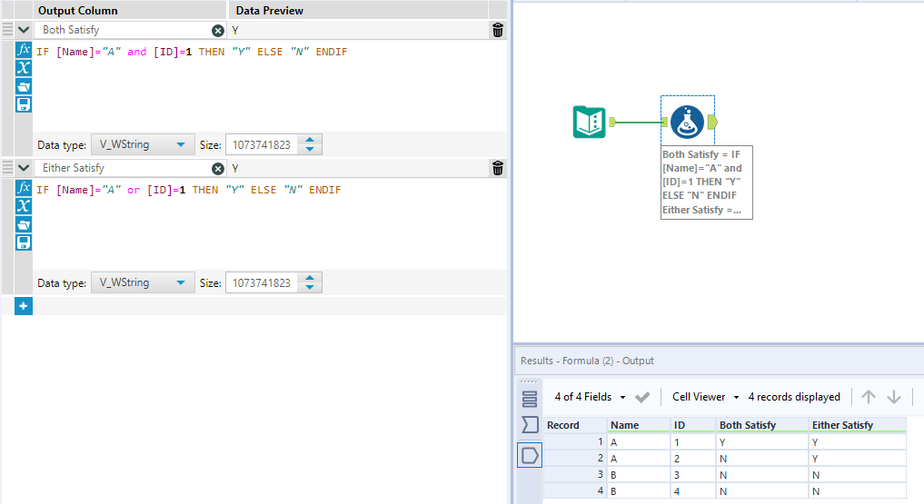Image resolution: width=924 pixels, height=504 pixels.
Task: Save the Both Satisfy expression
Action: click(x=24, y=105)
